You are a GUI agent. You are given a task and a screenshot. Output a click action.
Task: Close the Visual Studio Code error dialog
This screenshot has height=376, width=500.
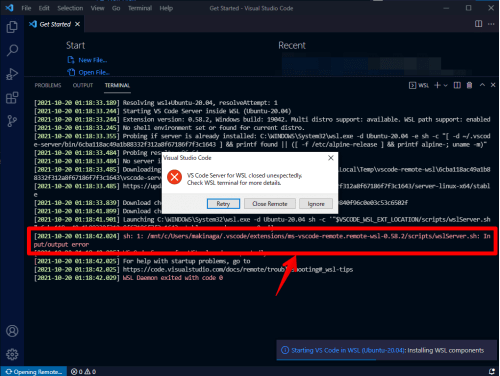point(331,158)
